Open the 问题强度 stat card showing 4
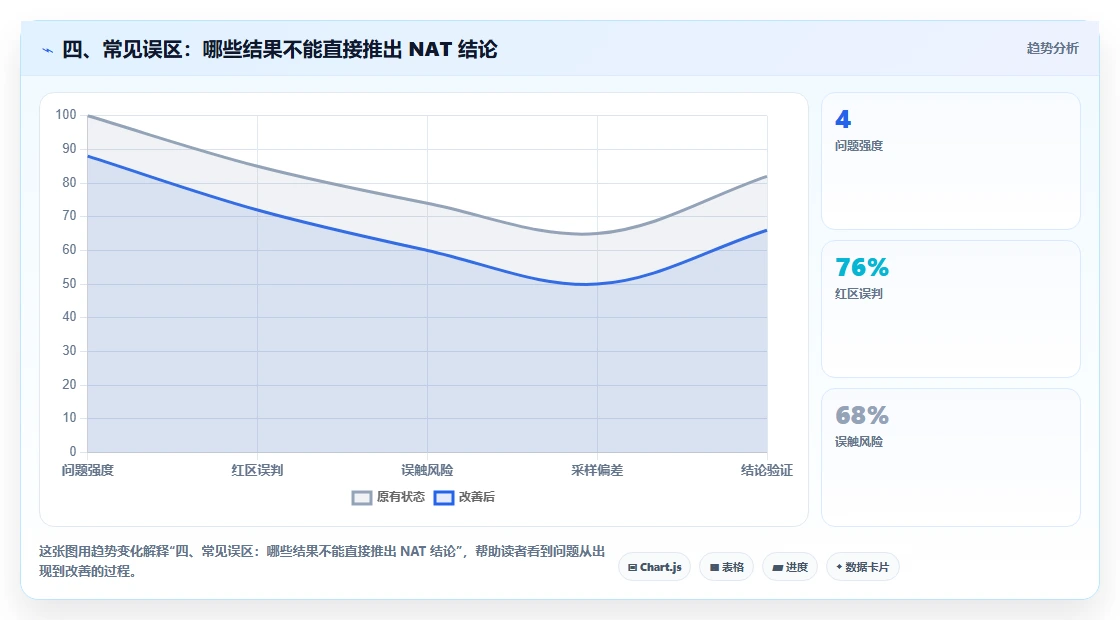This screenshot has width=1120, height=620. (951, 161)
